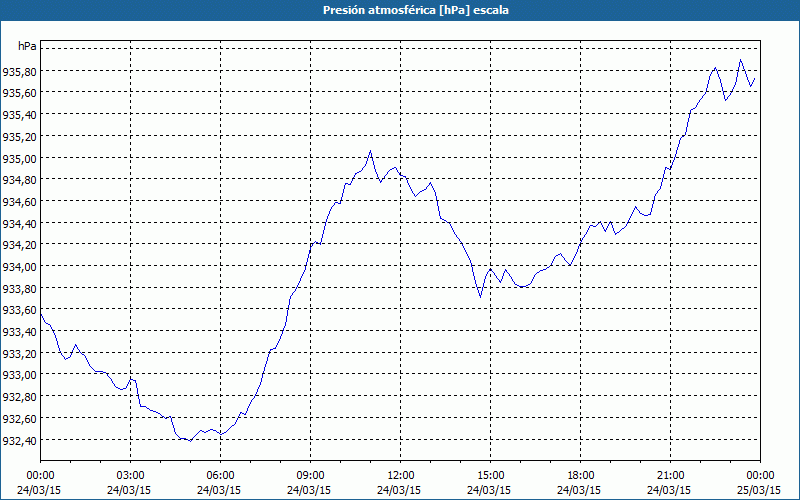This screenshot has width=800, height=500.
Task: Click the 18:00 time axis label
Action: 581,476
